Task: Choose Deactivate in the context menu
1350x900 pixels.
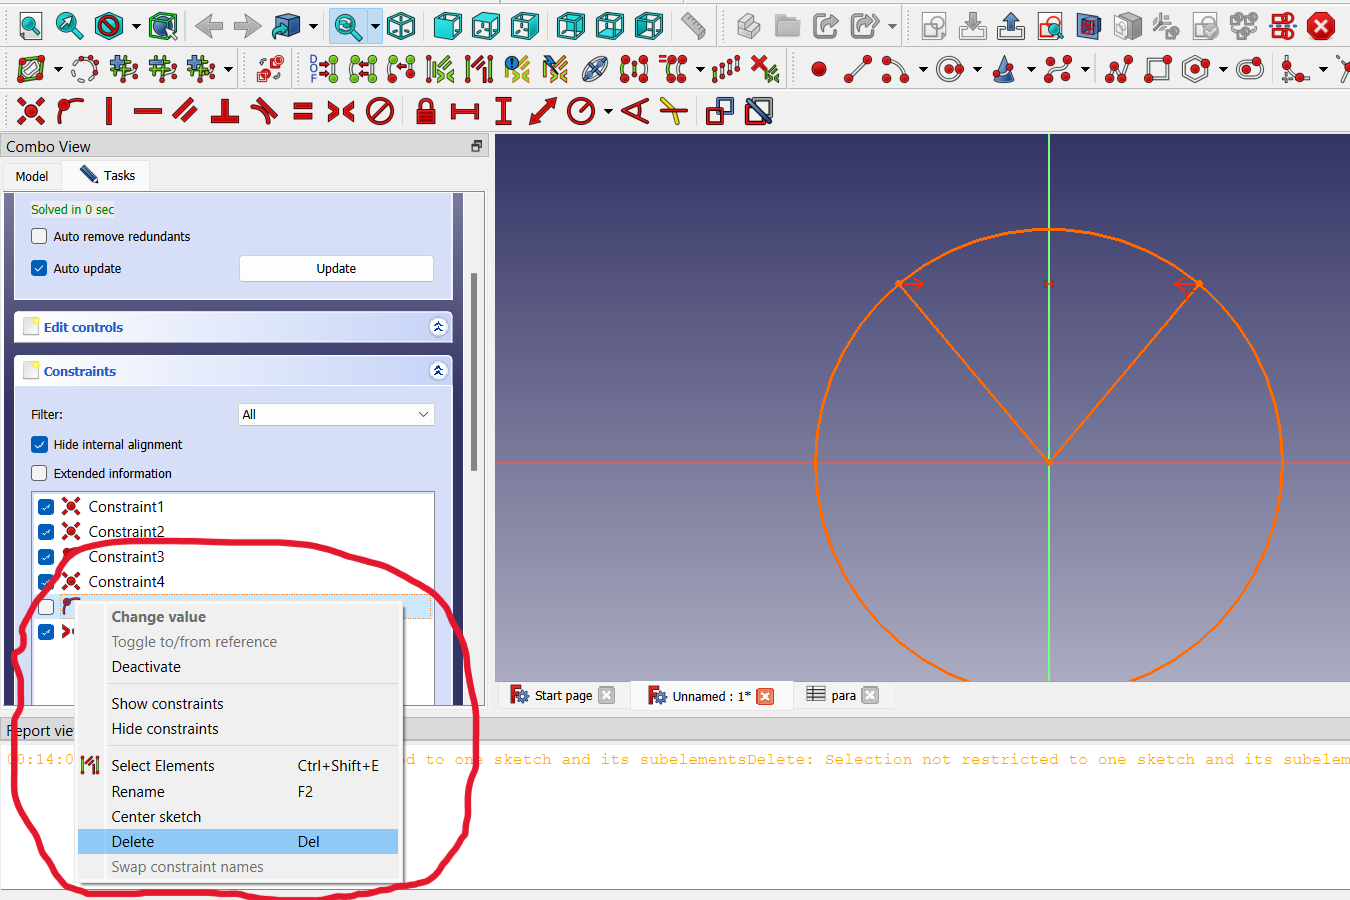Action: coord(238,667)
